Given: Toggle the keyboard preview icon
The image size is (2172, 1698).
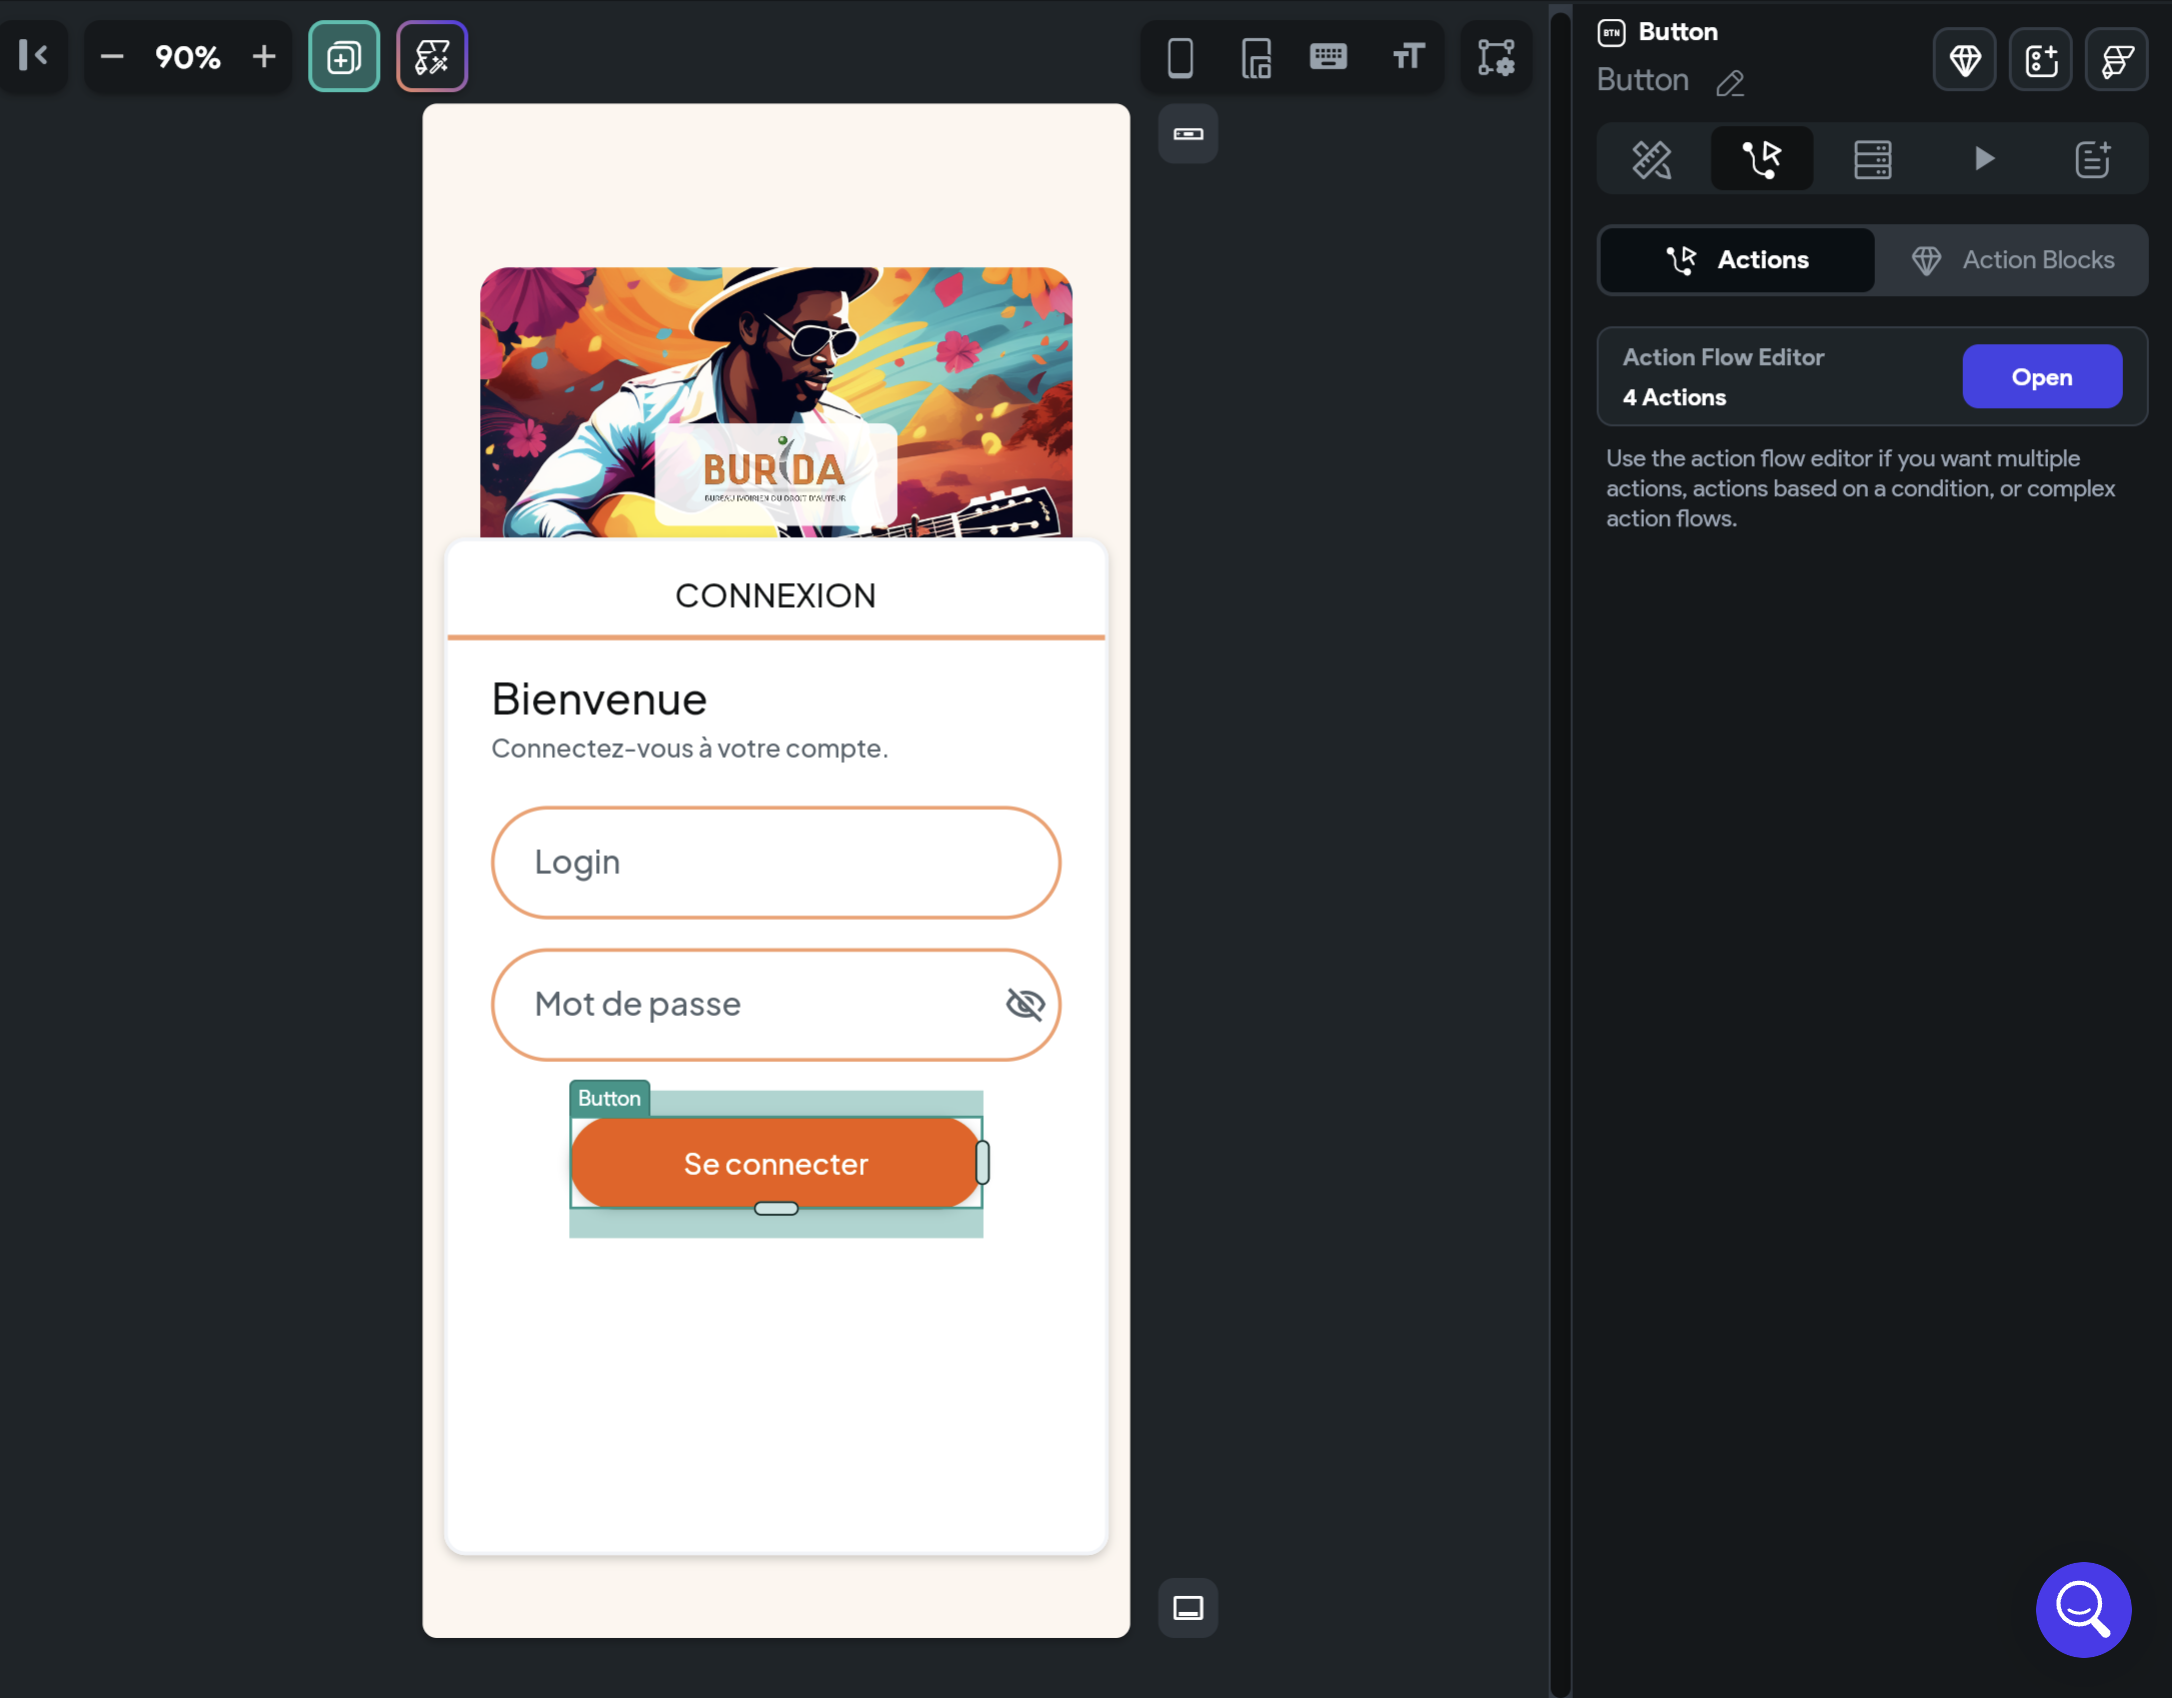Looking at the screenshot, I should tap(1328, 57).
